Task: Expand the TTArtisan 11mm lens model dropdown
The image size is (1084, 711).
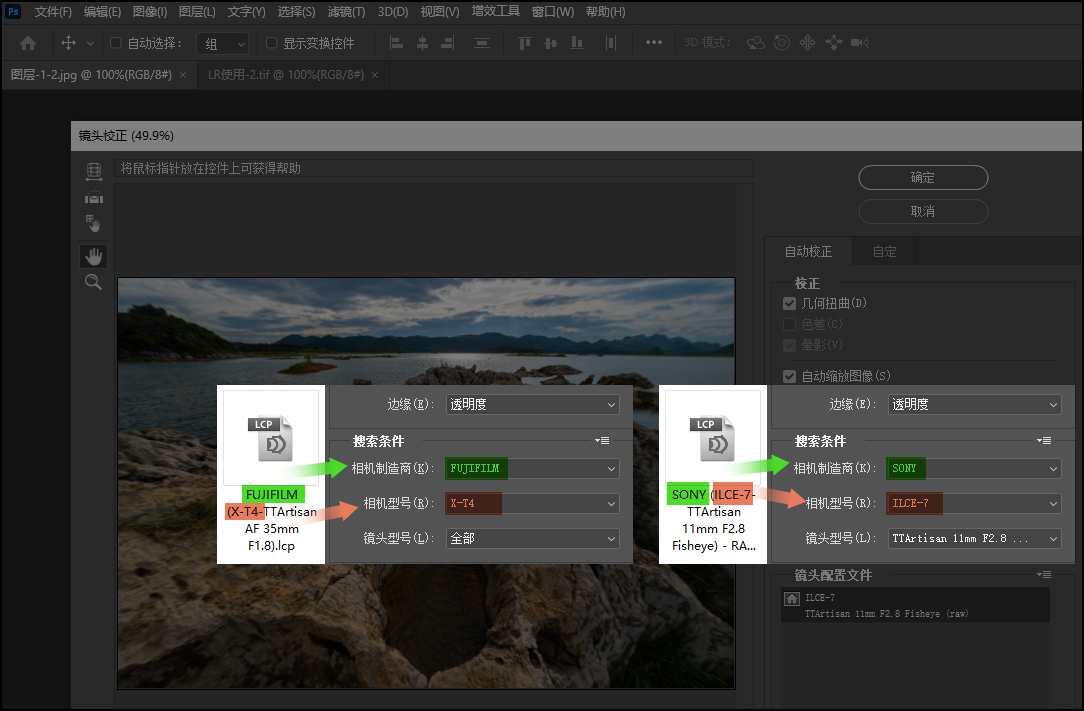Action: pyautogui.click(x=974, y=538)
